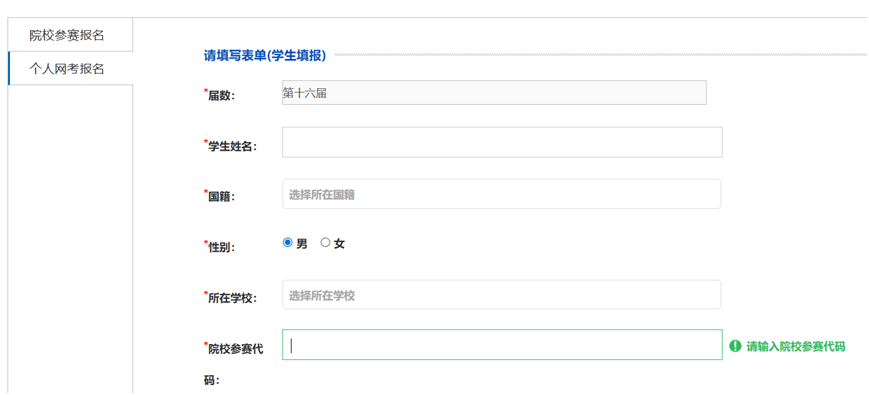Choose gender via the 男 label text

click(301, 243)
